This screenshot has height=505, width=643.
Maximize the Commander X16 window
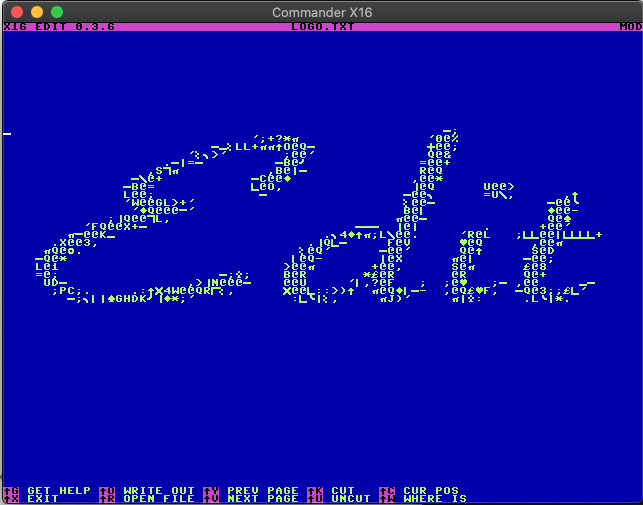(57, 12)
